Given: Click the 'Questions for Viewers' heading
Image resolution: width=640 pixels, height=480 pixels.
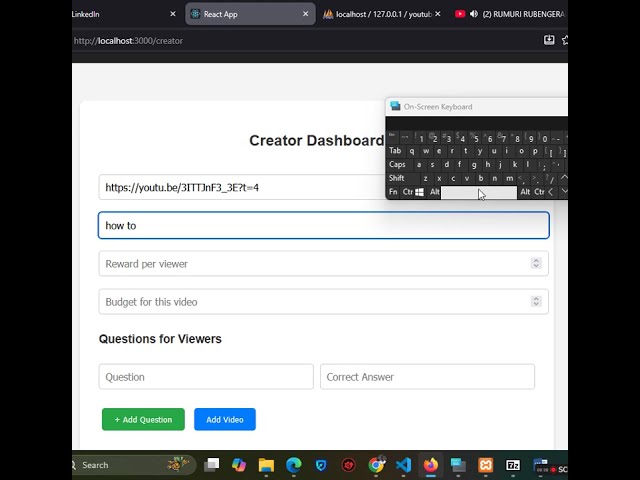Looking at the screenshot, I should pos(160,339).
